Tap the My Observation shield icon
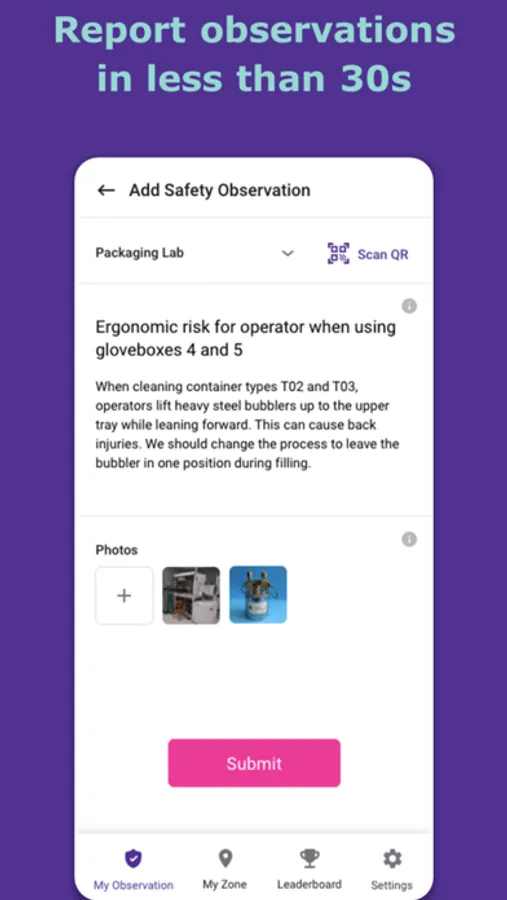The width and height of the screenshot is (507, 900). [x=133, y=859]
